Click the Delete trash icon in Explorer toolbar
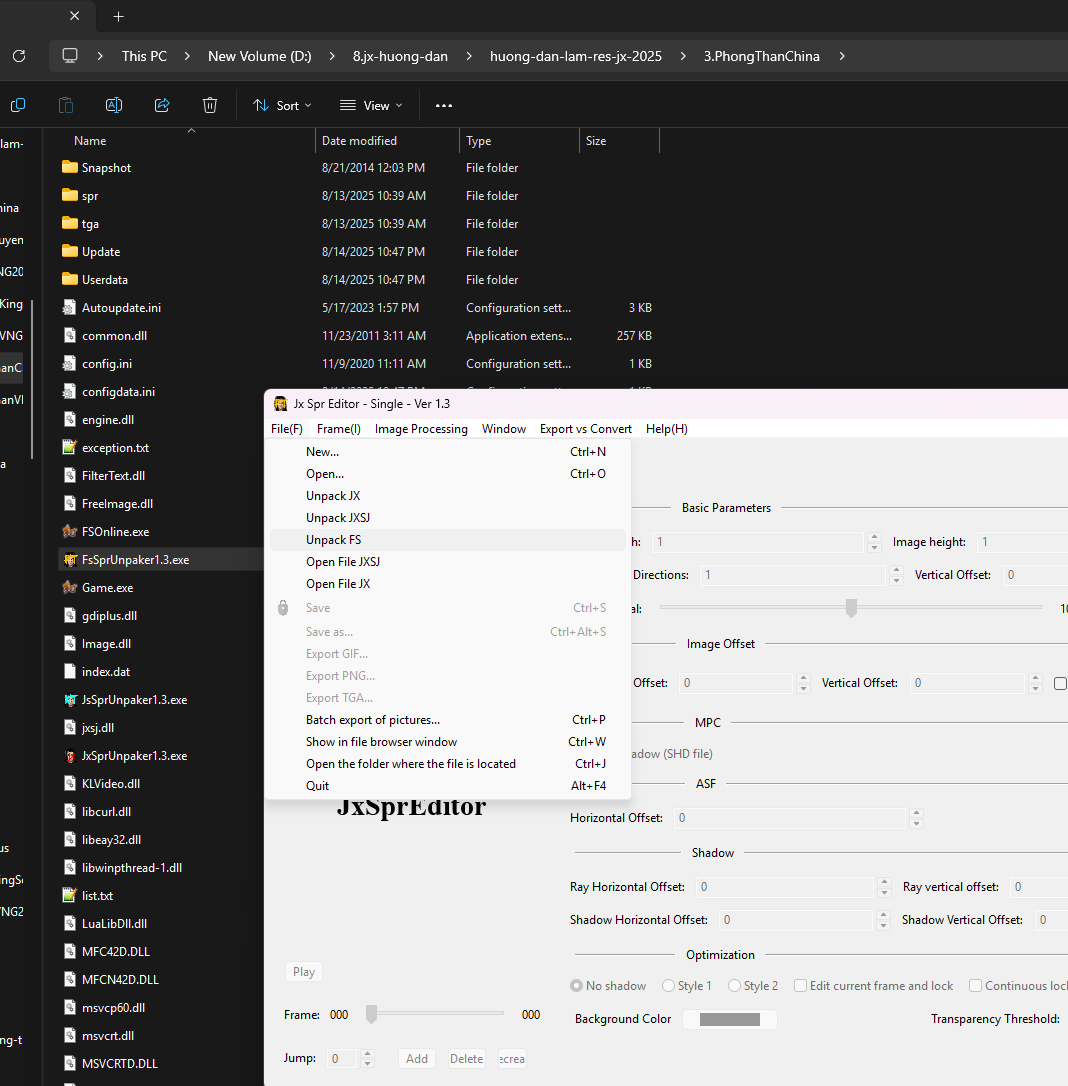1068x1086 pixels. [x=210, y=105]
